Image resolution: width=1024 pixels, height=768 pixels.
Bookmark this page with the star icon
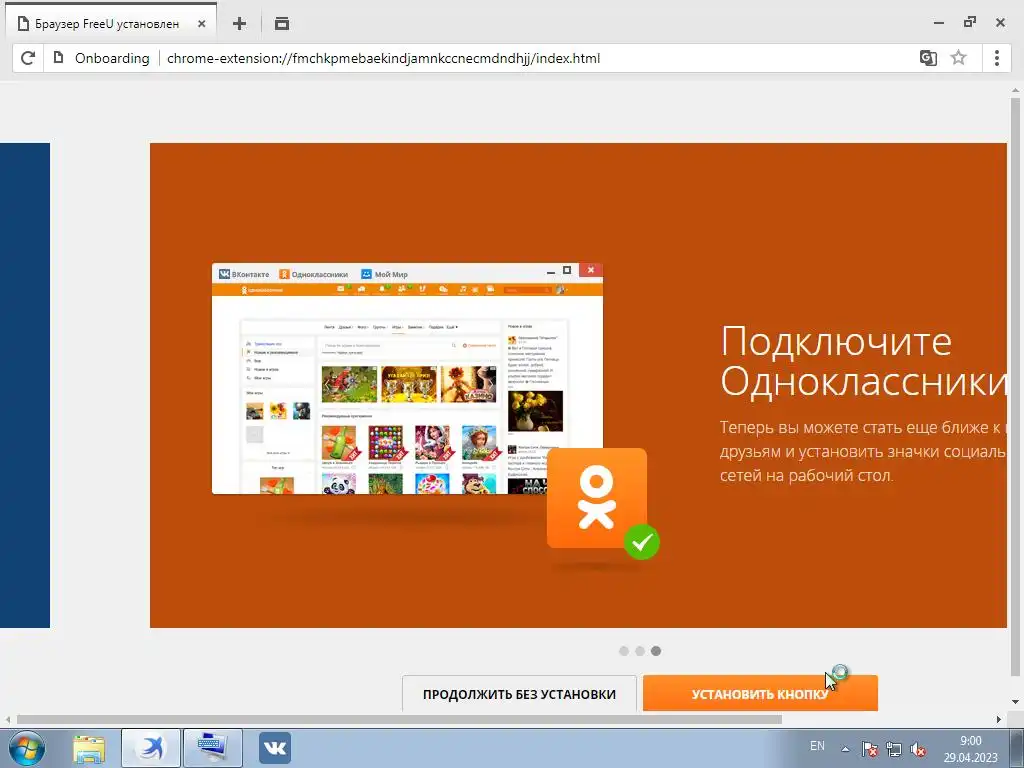click(x=958, y=57)
